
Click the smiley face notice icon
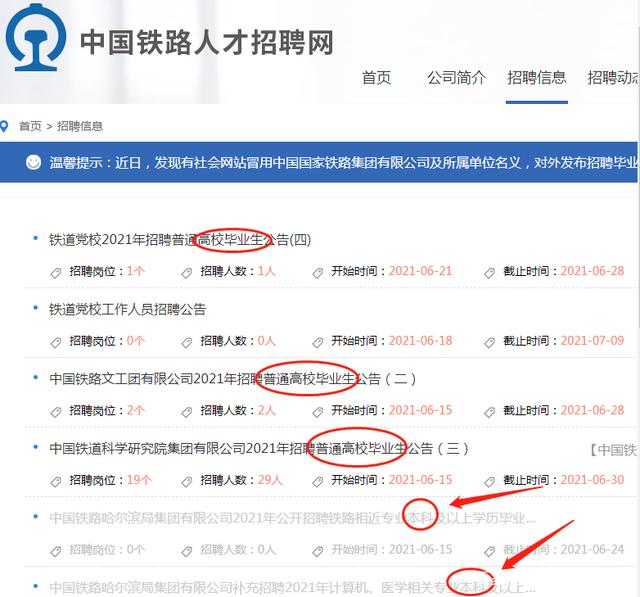[x=34, y=161]
